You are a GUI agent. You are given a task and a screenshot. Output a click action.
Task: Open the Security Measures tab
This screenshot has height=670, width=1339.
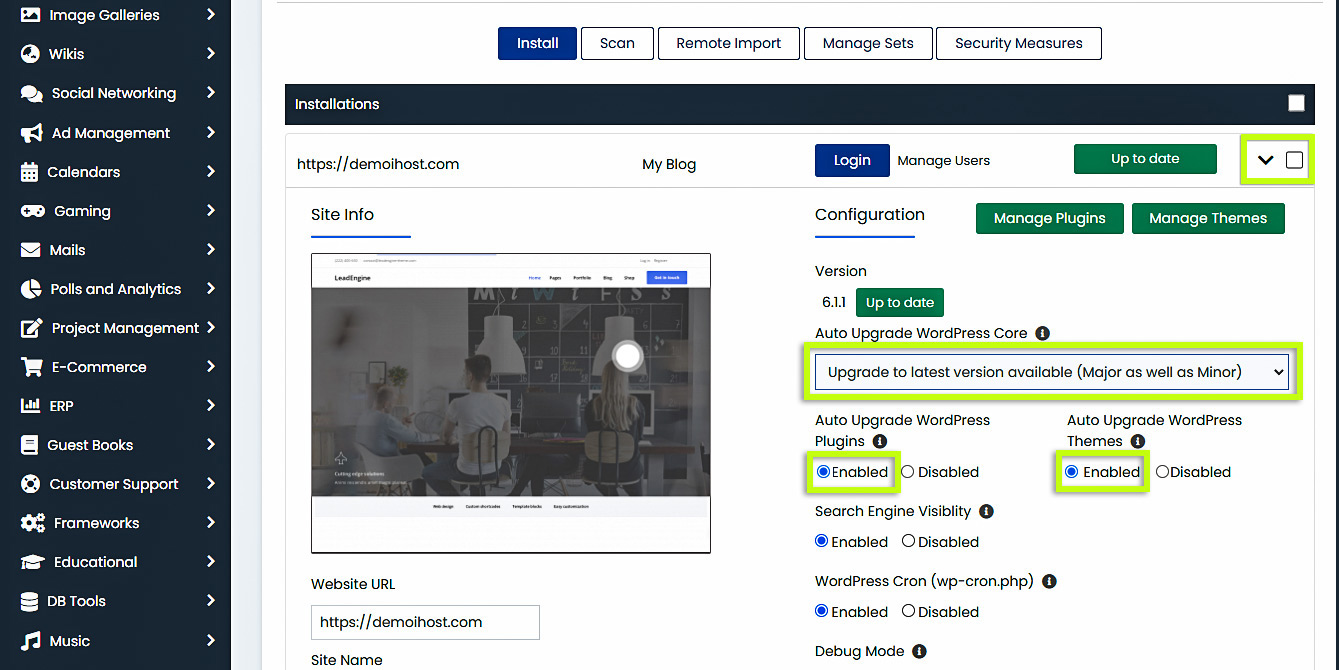1019,43
